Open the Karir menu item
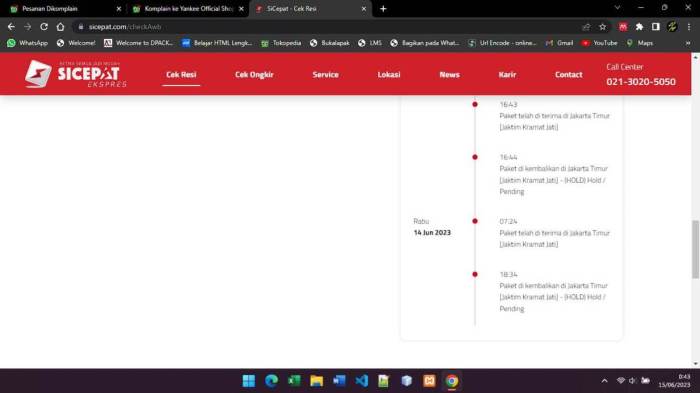Image resolution: width=700 pixels, height=393 pixels. point(507,75)
